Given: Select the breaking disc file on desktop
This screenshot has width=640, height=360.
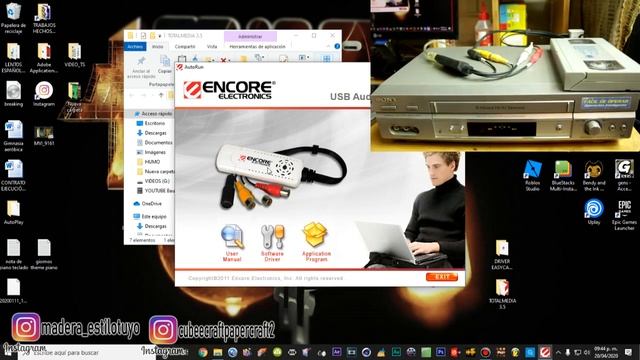Looking at the screenshot, I should coord(13,94).
